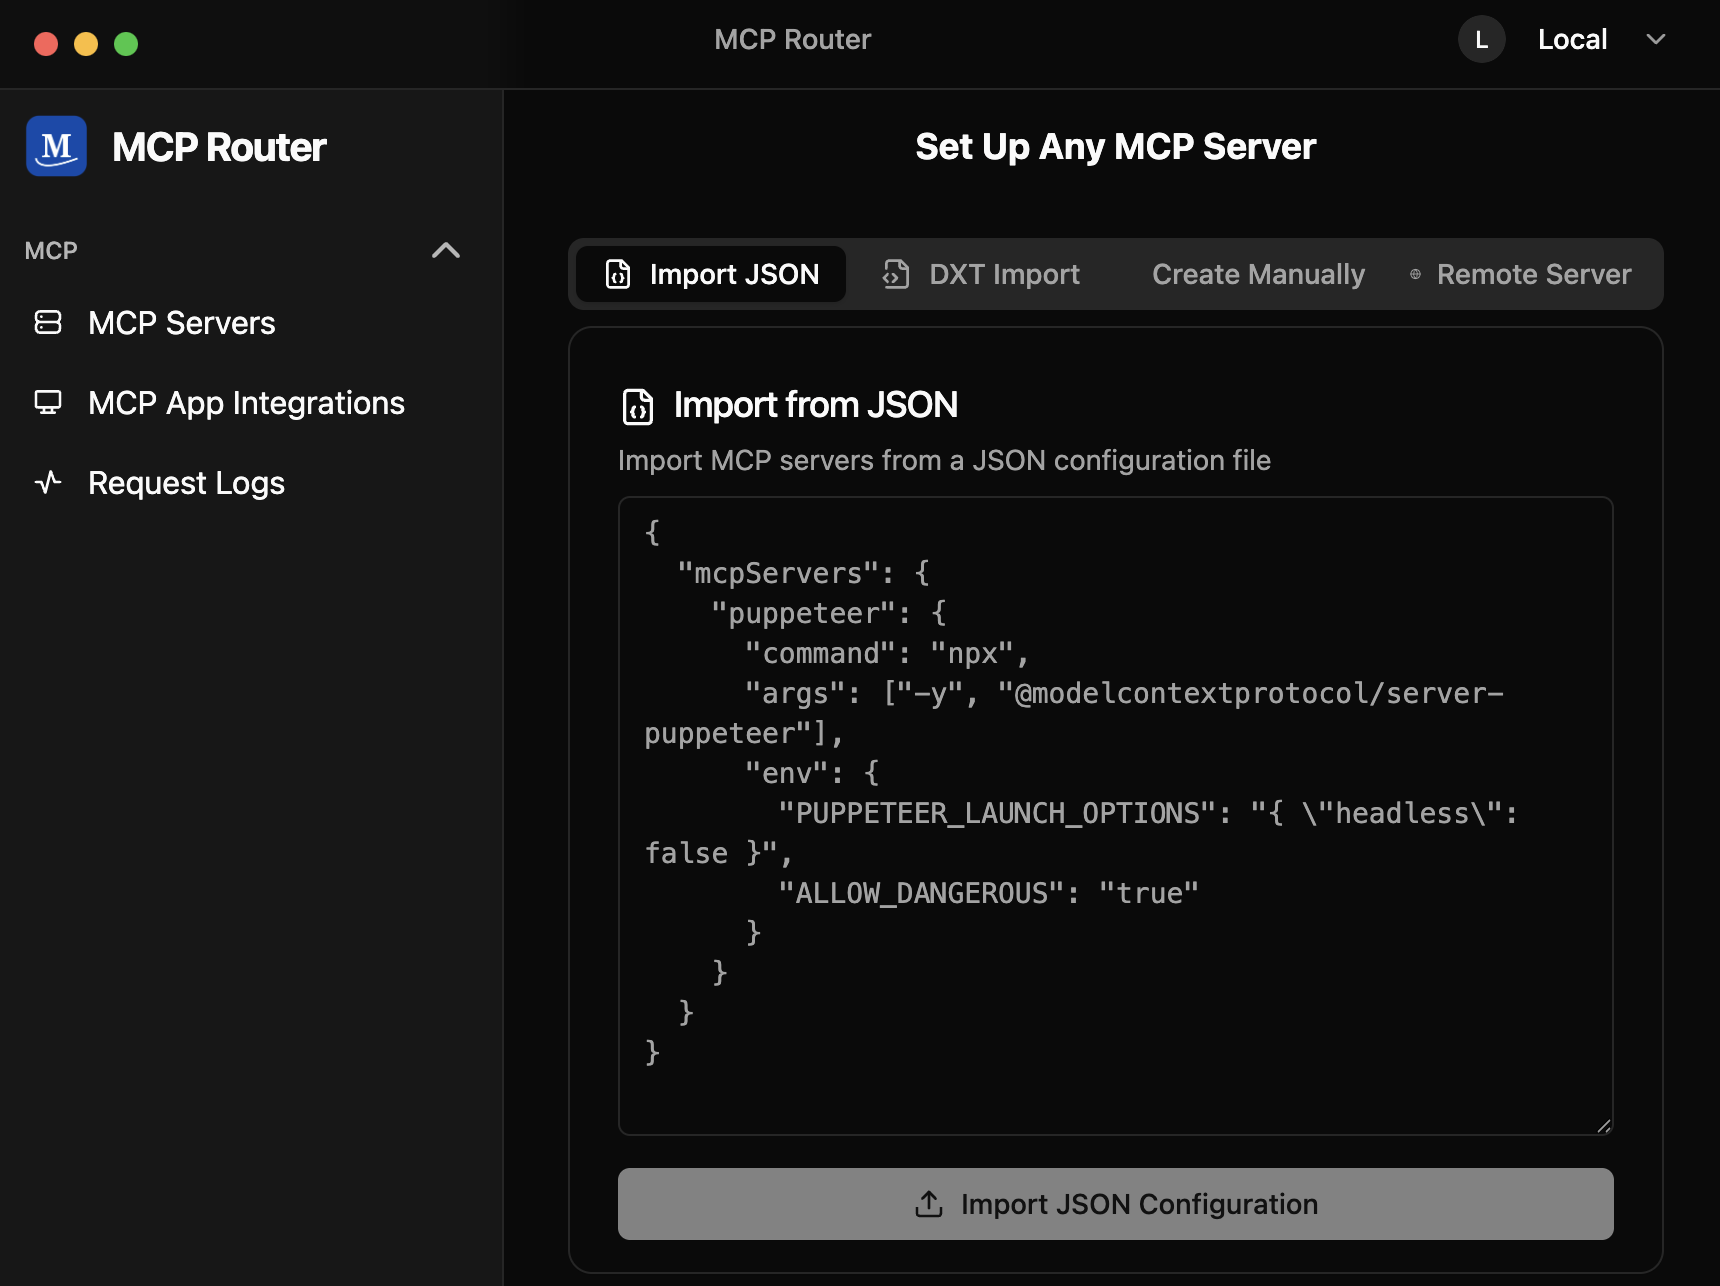Click the MCP App Integrations monitor icon

pyautogui.click(x=48, y=402)
